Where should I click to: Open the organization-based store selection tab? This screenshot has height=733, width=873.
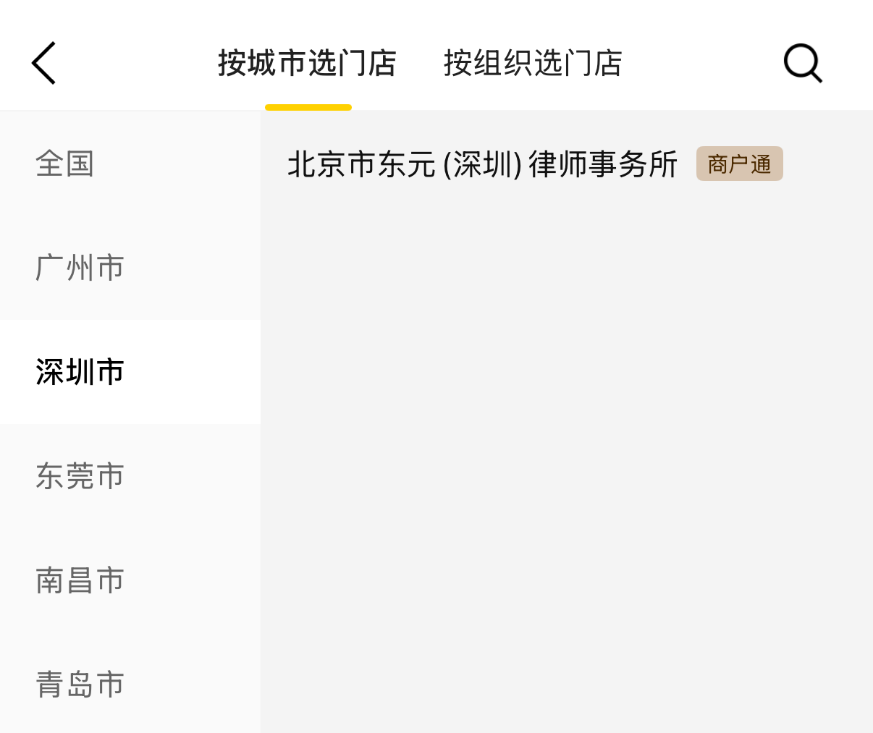tap(533, 63)
